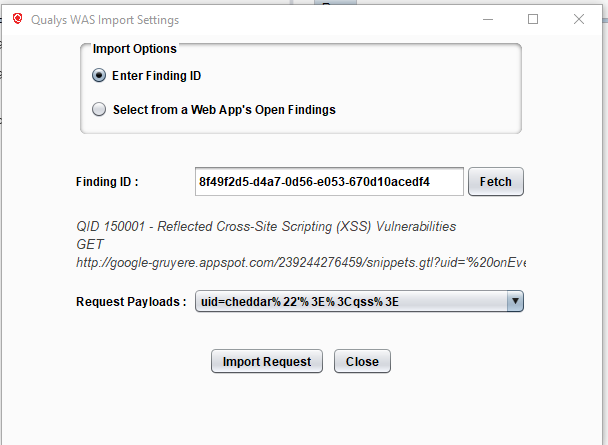Click the QID 150001 vulnerability description text
This screenshot has width=608, height=445.
point(266,227)
